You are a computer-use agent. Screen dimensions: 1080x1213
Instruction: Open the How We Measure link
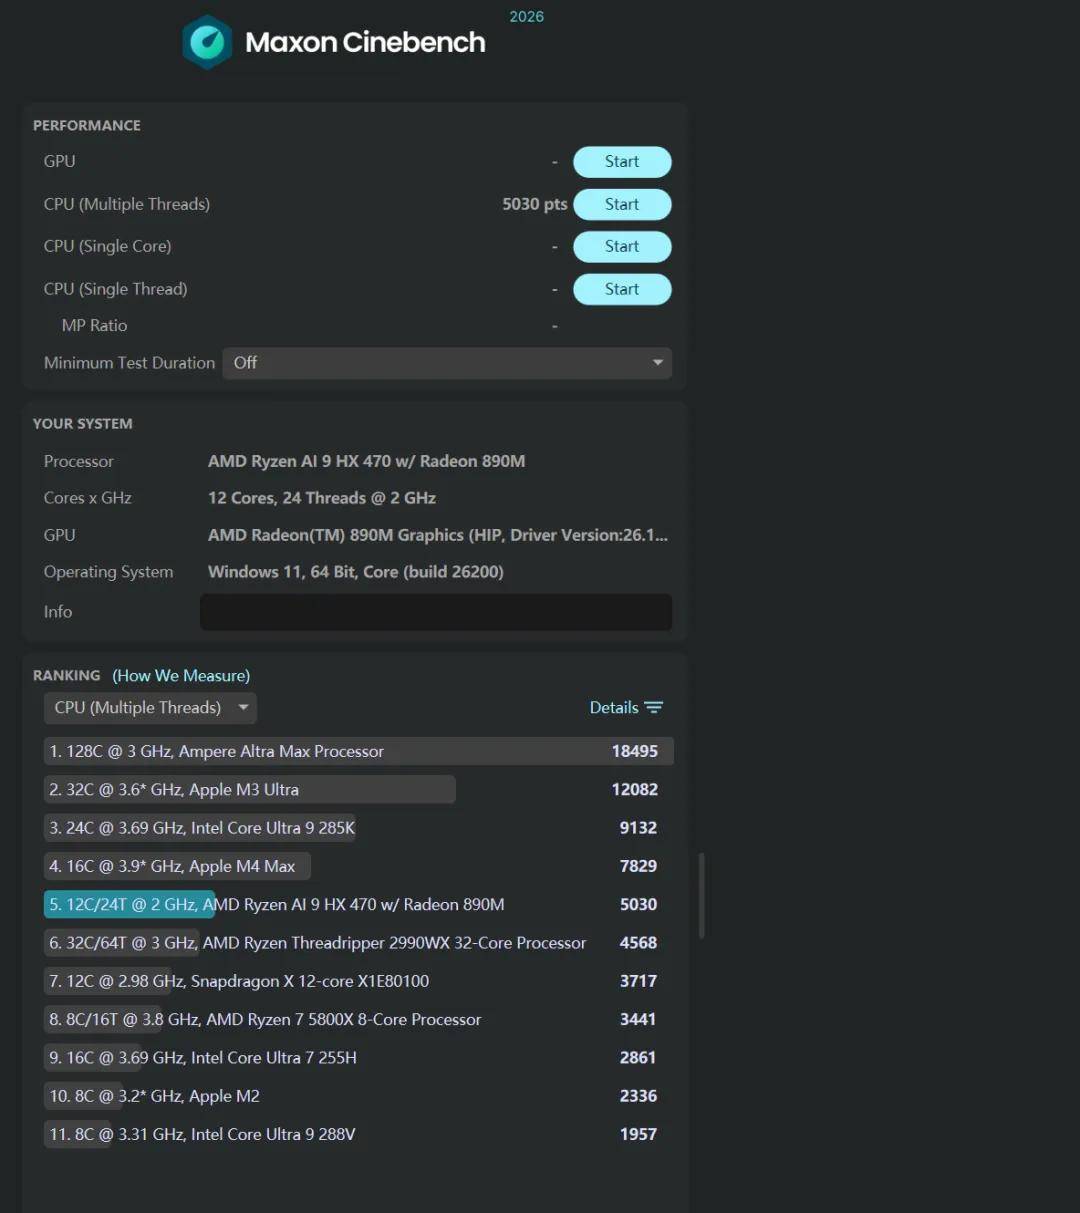point(181,676)
